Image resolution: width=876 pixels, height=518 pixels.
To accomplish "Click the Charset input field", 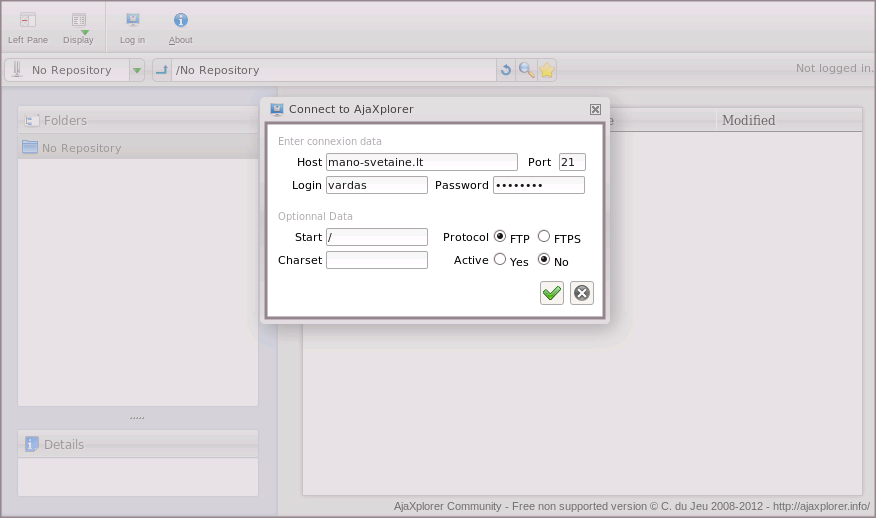I will 376,260.
